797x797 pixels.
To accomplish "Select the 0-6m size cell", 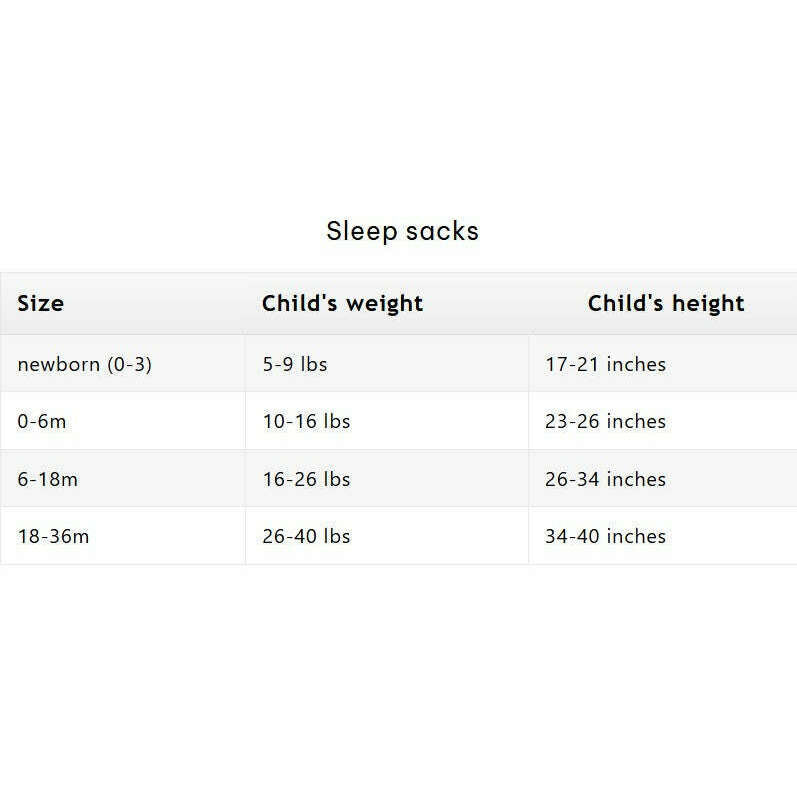I will pos(42,421).
